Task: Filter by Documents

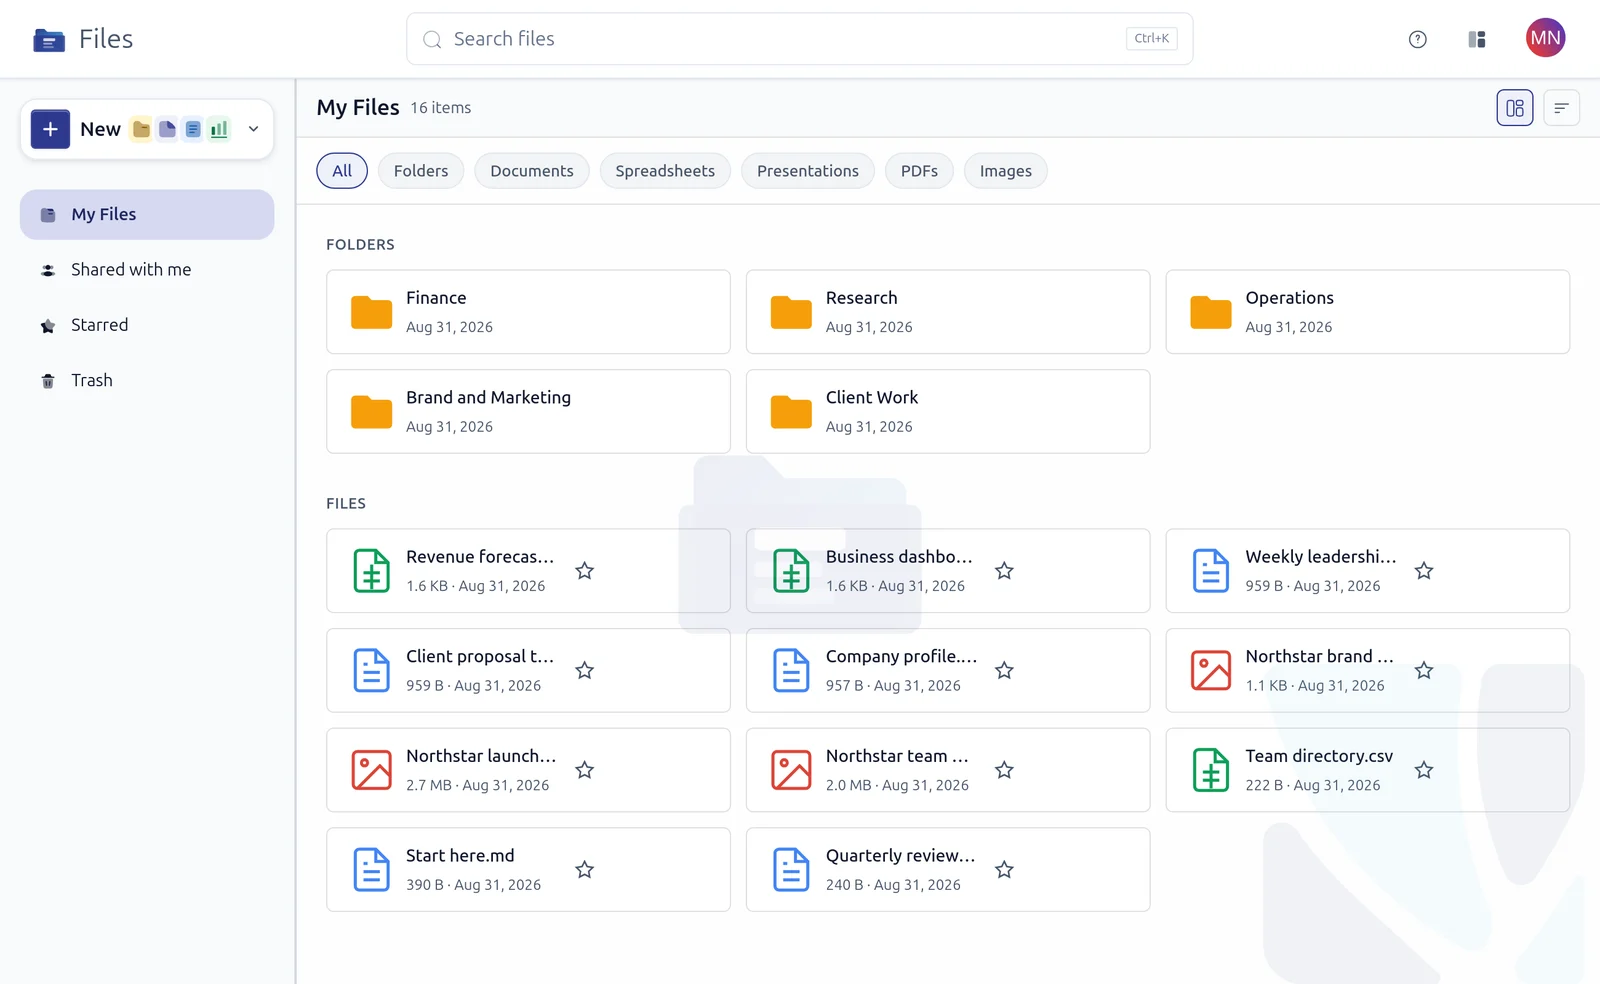Action: point(532,171)
